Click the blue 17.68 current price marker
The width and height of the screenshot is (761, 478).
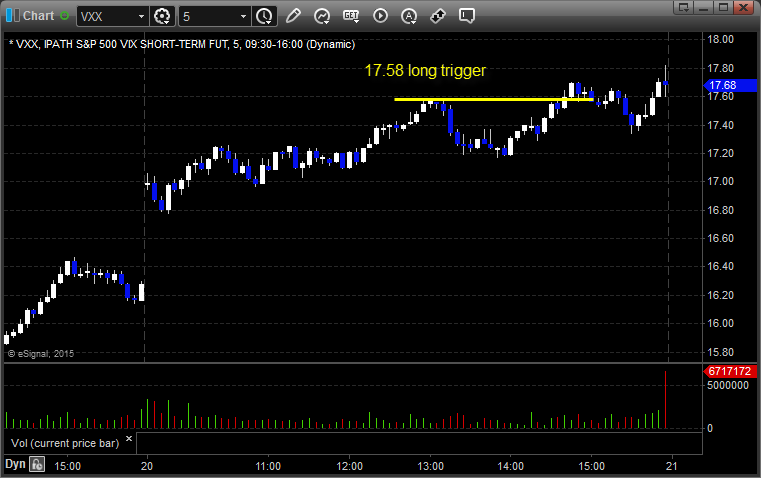[x=730, y=85]
